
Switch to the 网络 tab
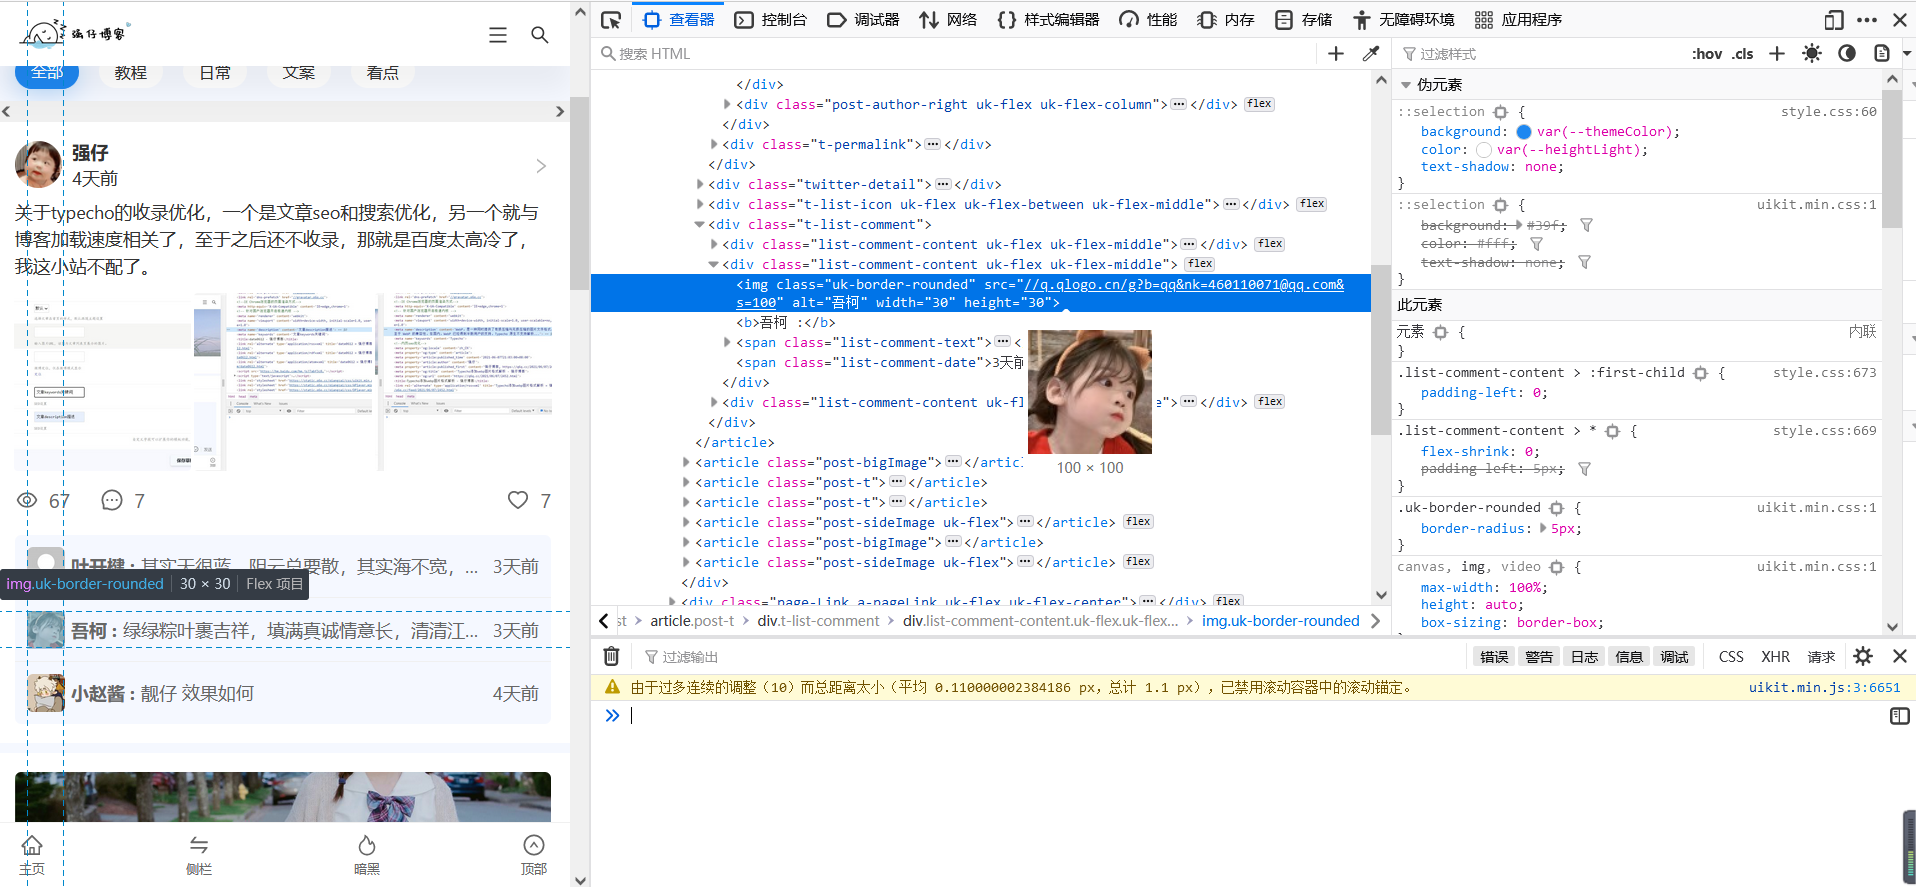click(948, 20)
